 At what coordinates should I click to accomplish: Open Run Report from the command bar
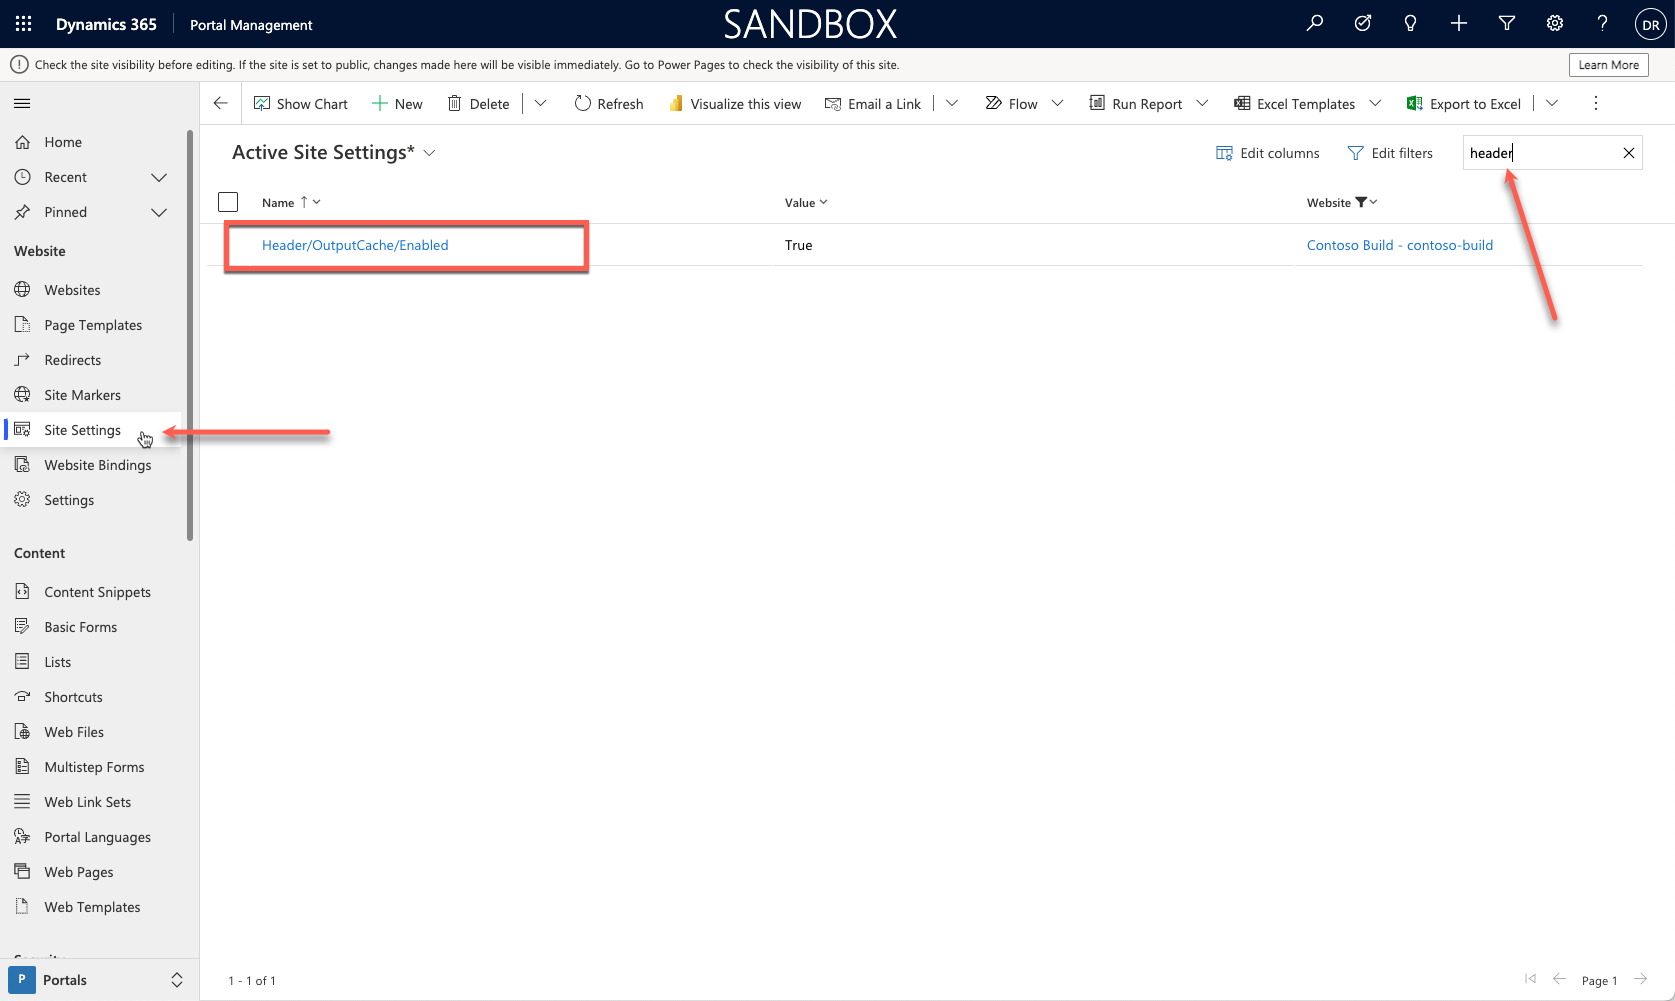pyautogui.click(x=1146, y=103)
